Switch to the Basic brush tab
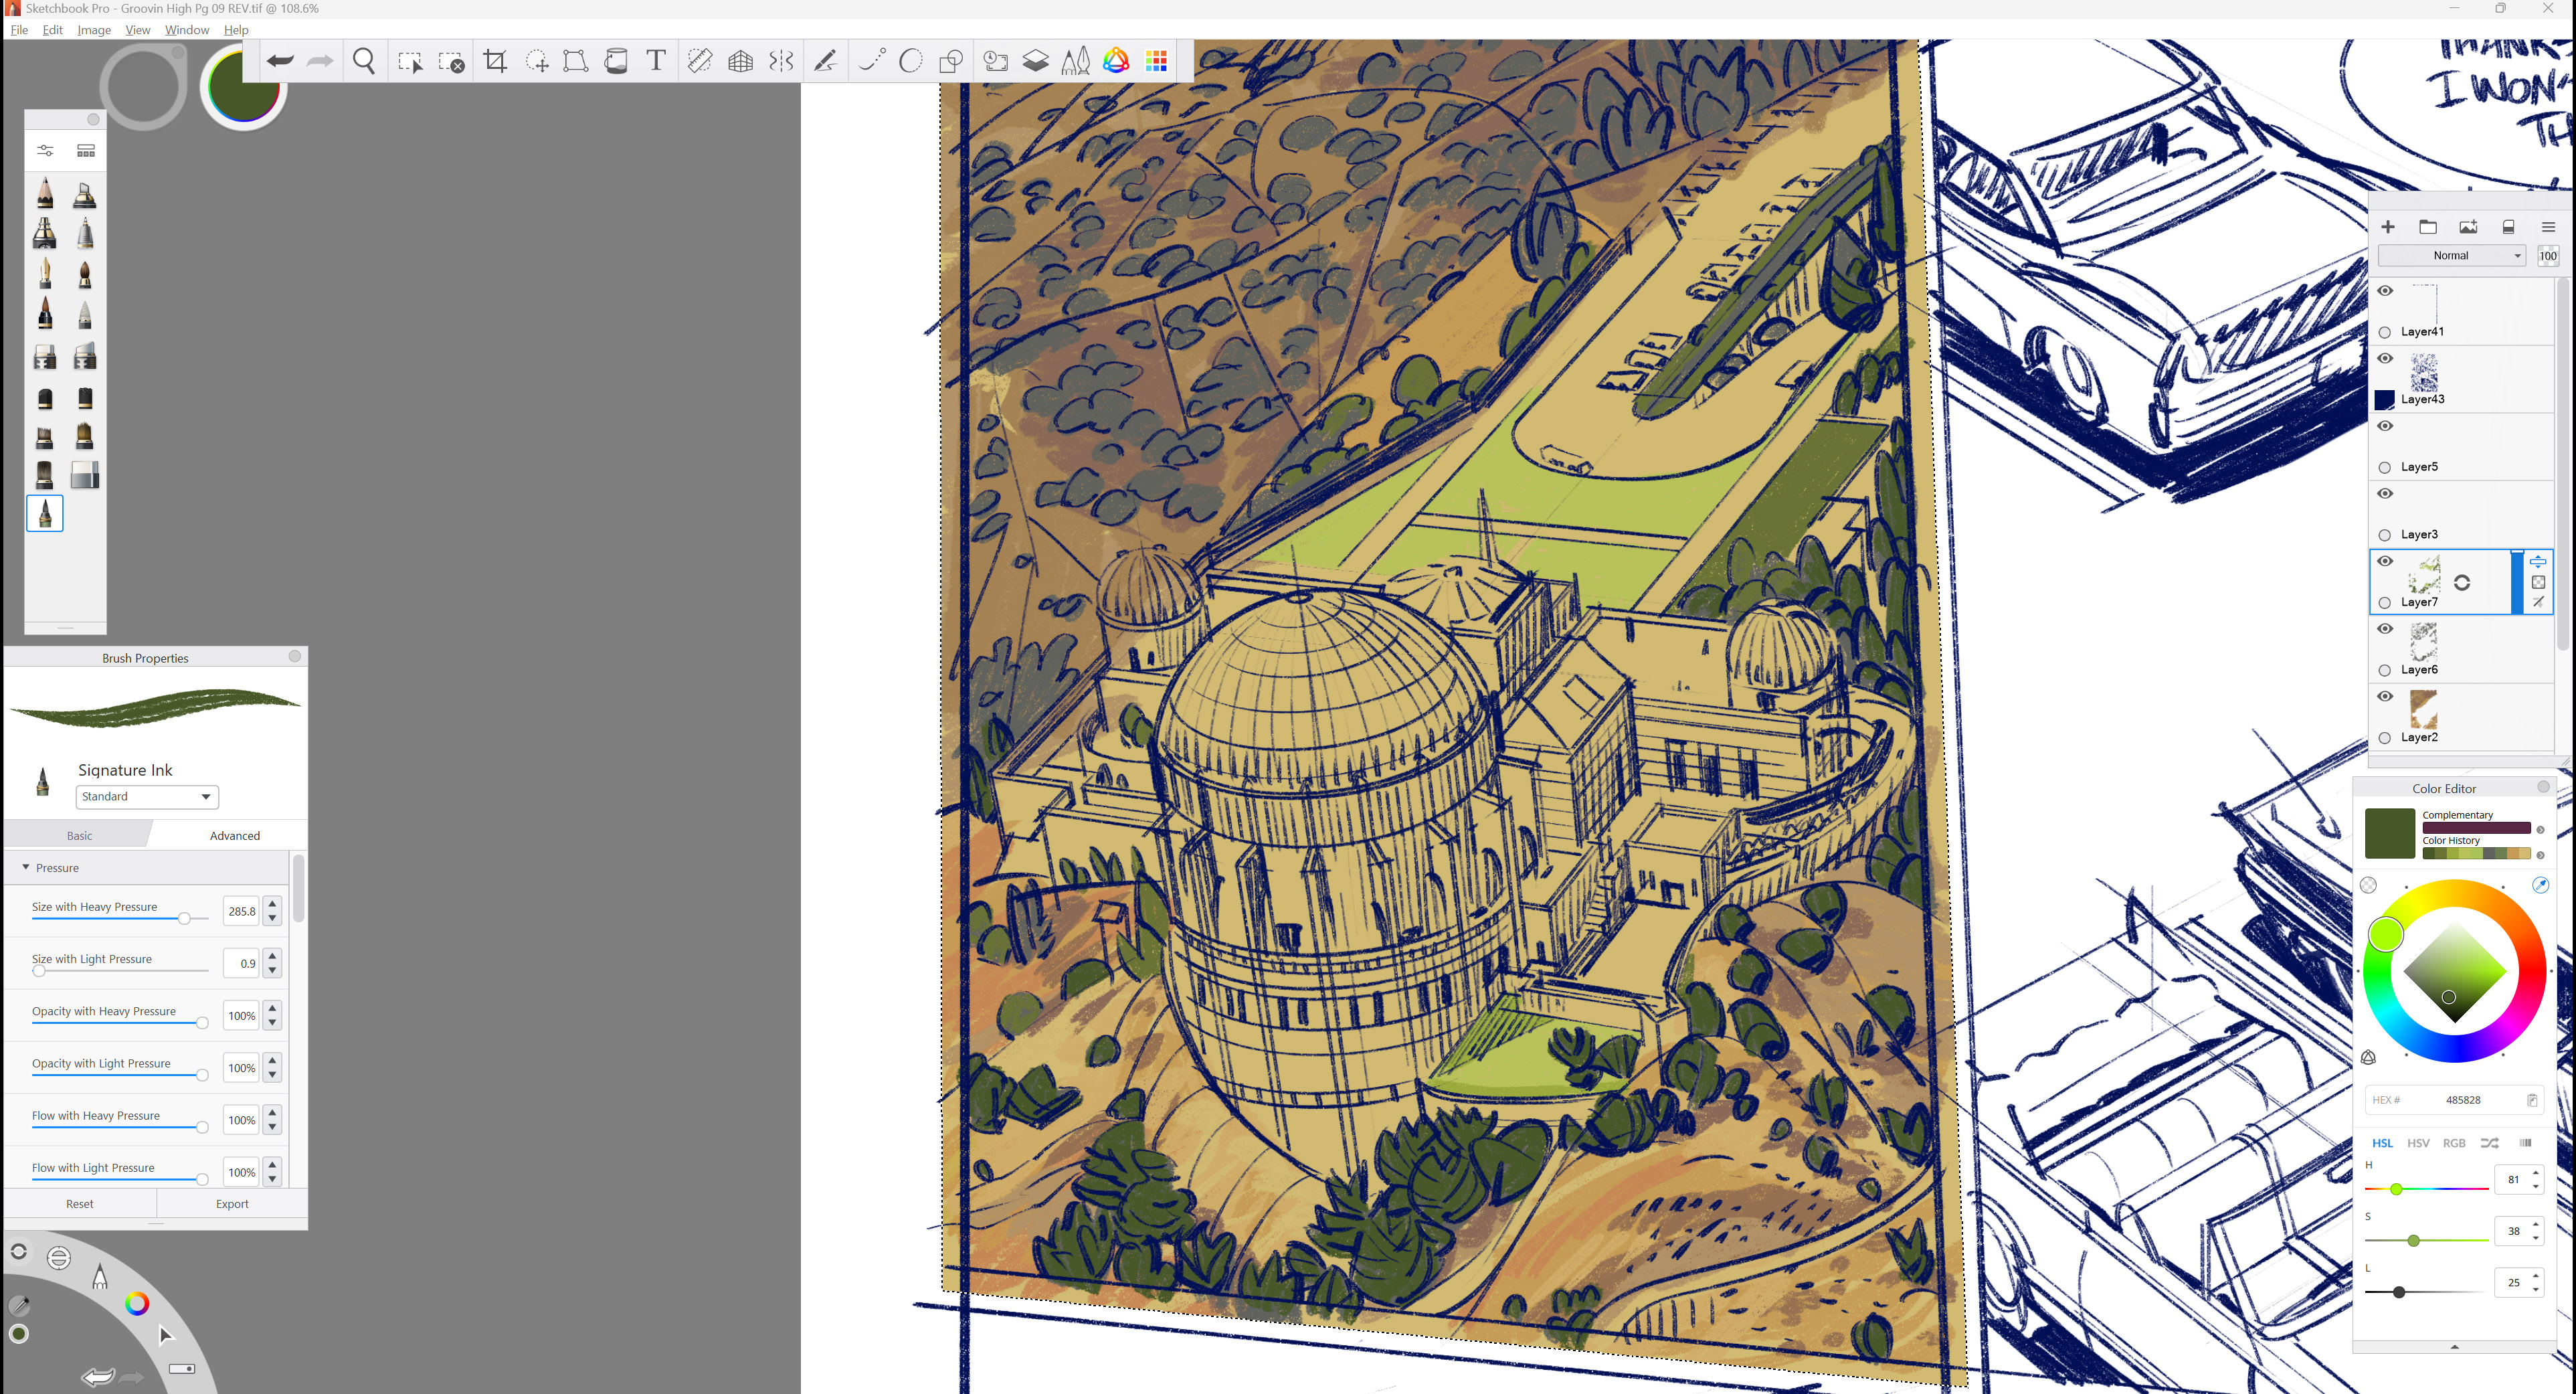 79,835
